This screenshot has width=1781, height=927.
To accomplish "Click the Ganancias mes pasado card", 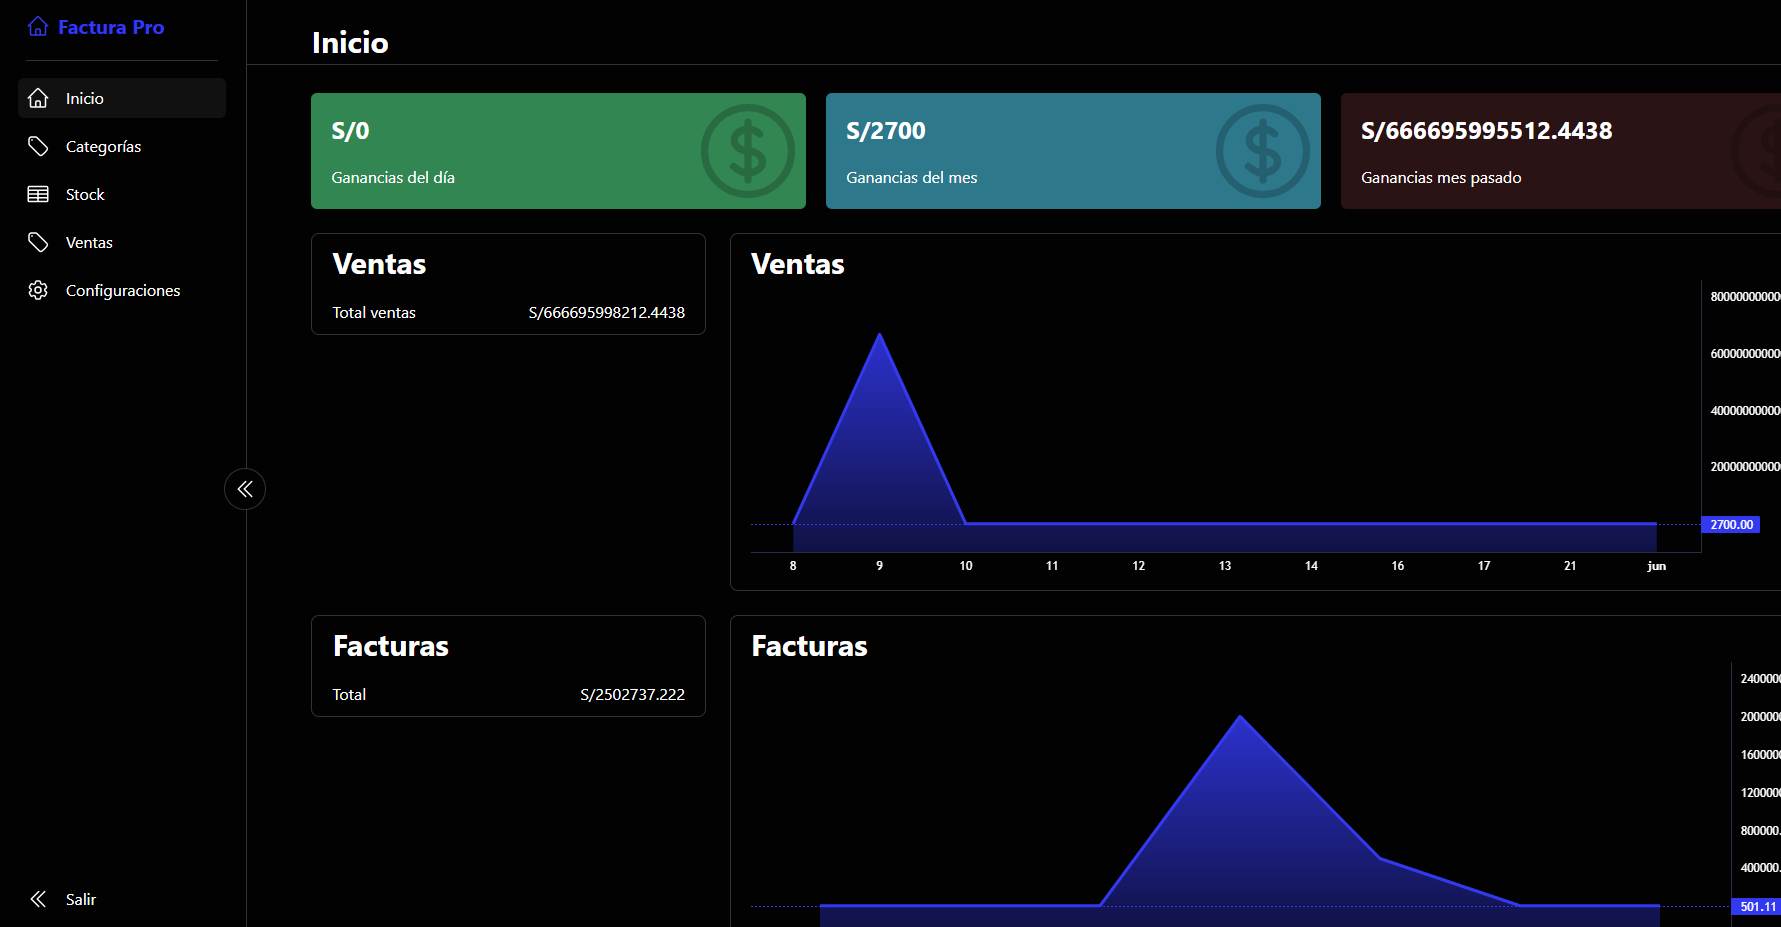I will pos(1560,151).
